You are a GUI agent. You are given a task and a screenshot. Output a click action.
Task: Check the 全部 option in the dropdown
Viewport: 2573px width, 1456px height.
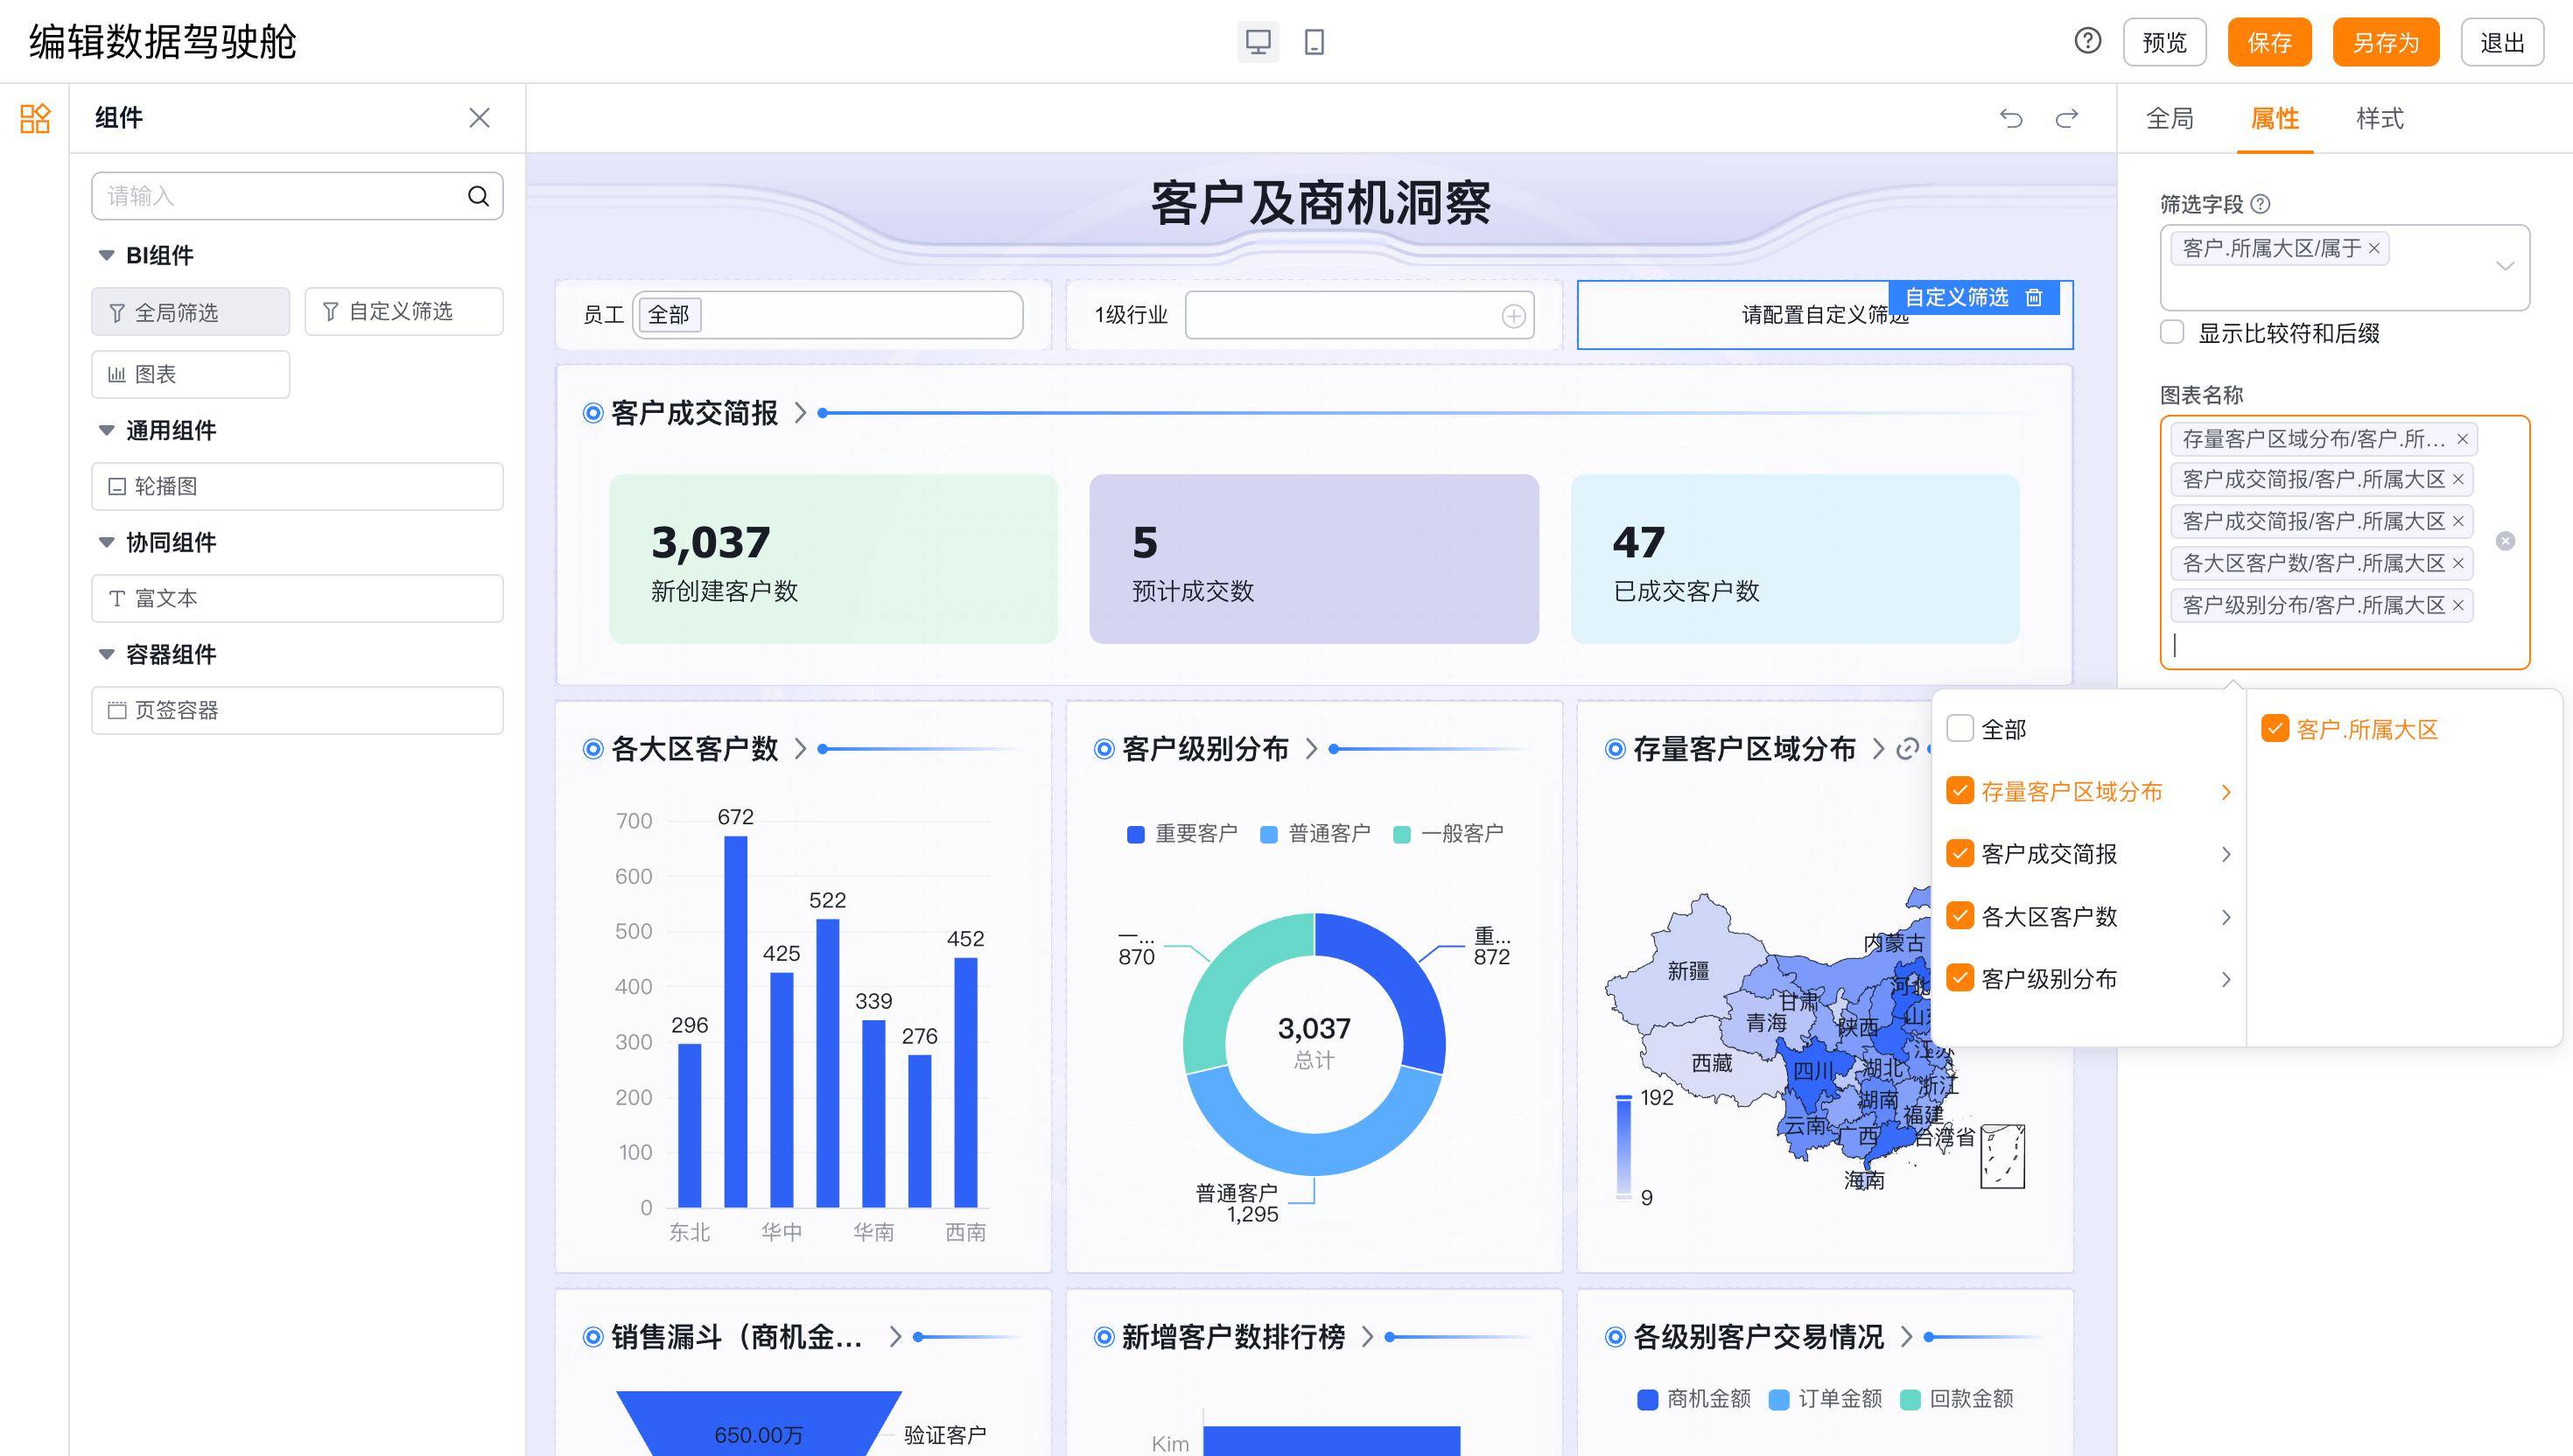1960,729
